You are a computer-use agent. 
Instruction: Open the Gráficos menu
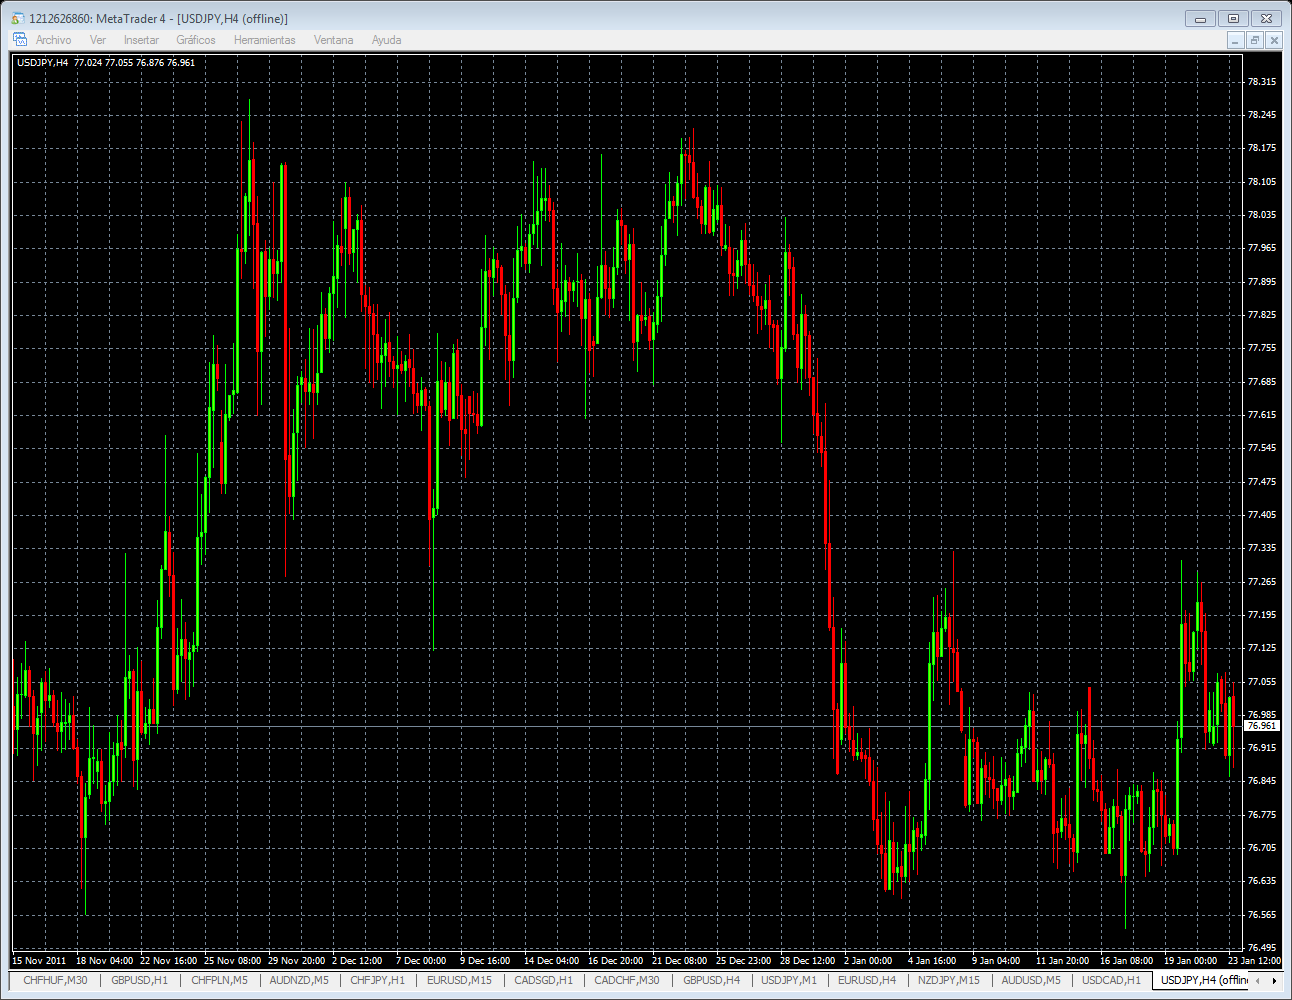coord(196,40)
